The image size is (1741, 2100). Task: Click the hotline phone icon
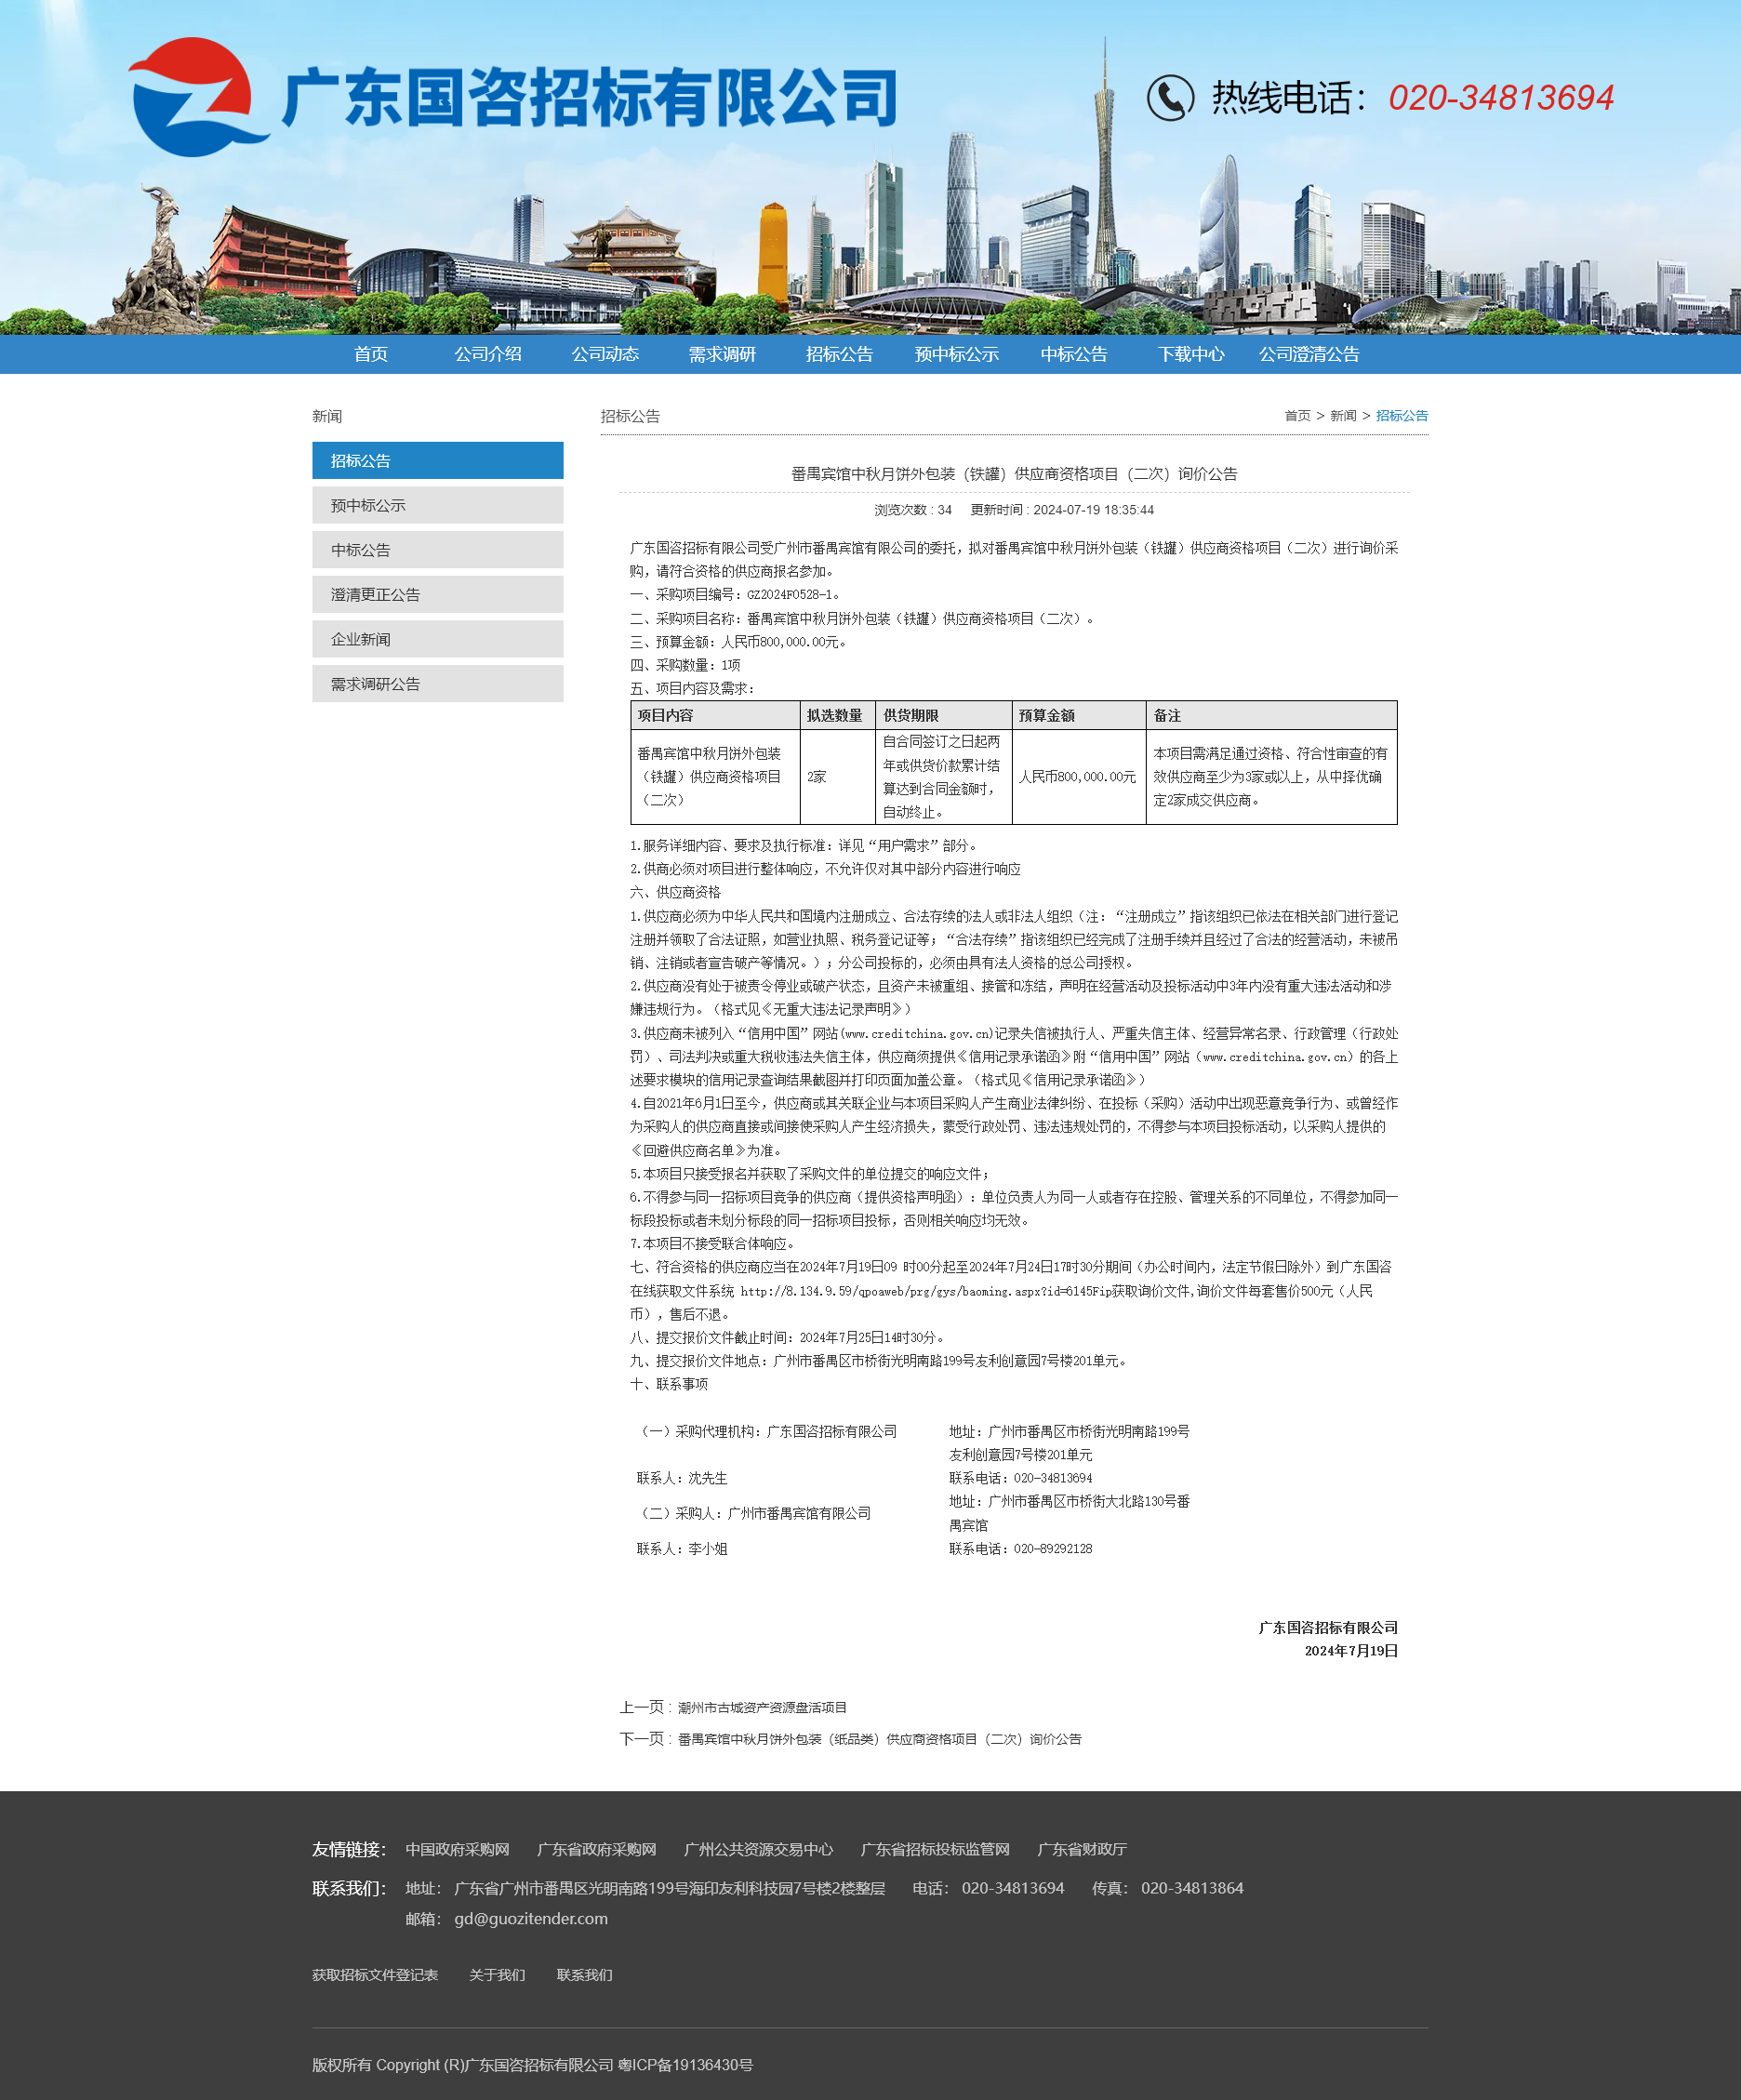pyautogui.click(x=1170, y=98)
